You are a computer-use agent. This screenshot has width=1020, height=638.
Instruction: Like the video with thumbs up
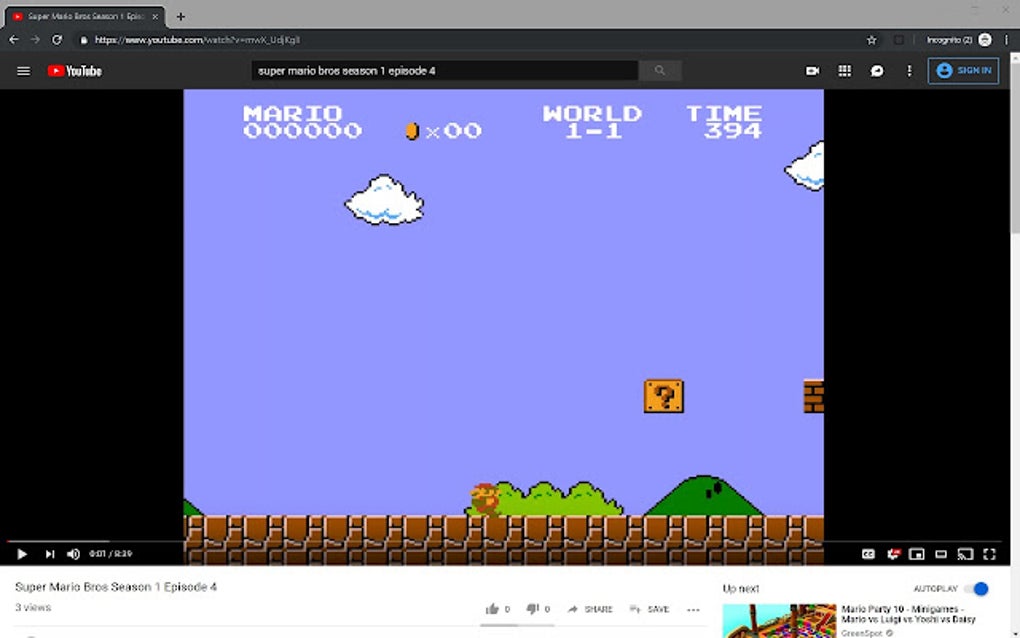point(498,609)
